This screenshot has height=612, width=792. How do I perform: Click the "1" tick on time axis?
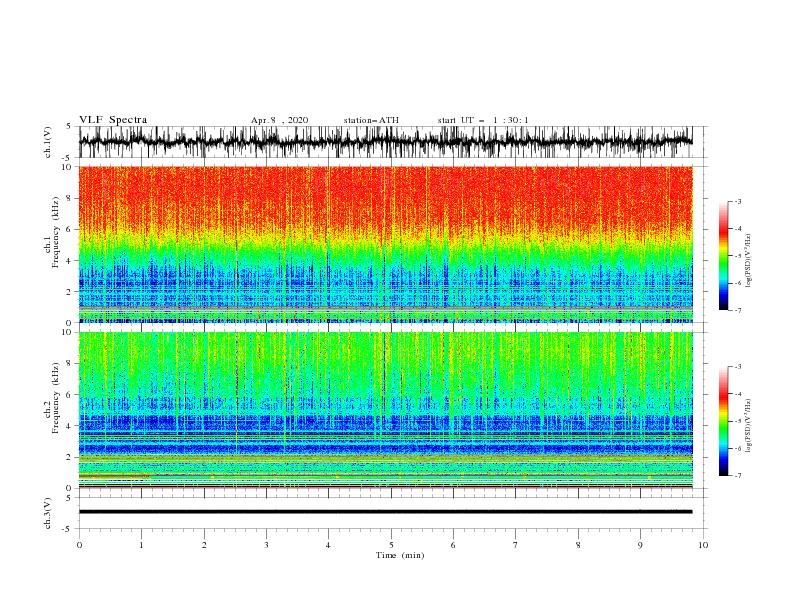(141, 545)
